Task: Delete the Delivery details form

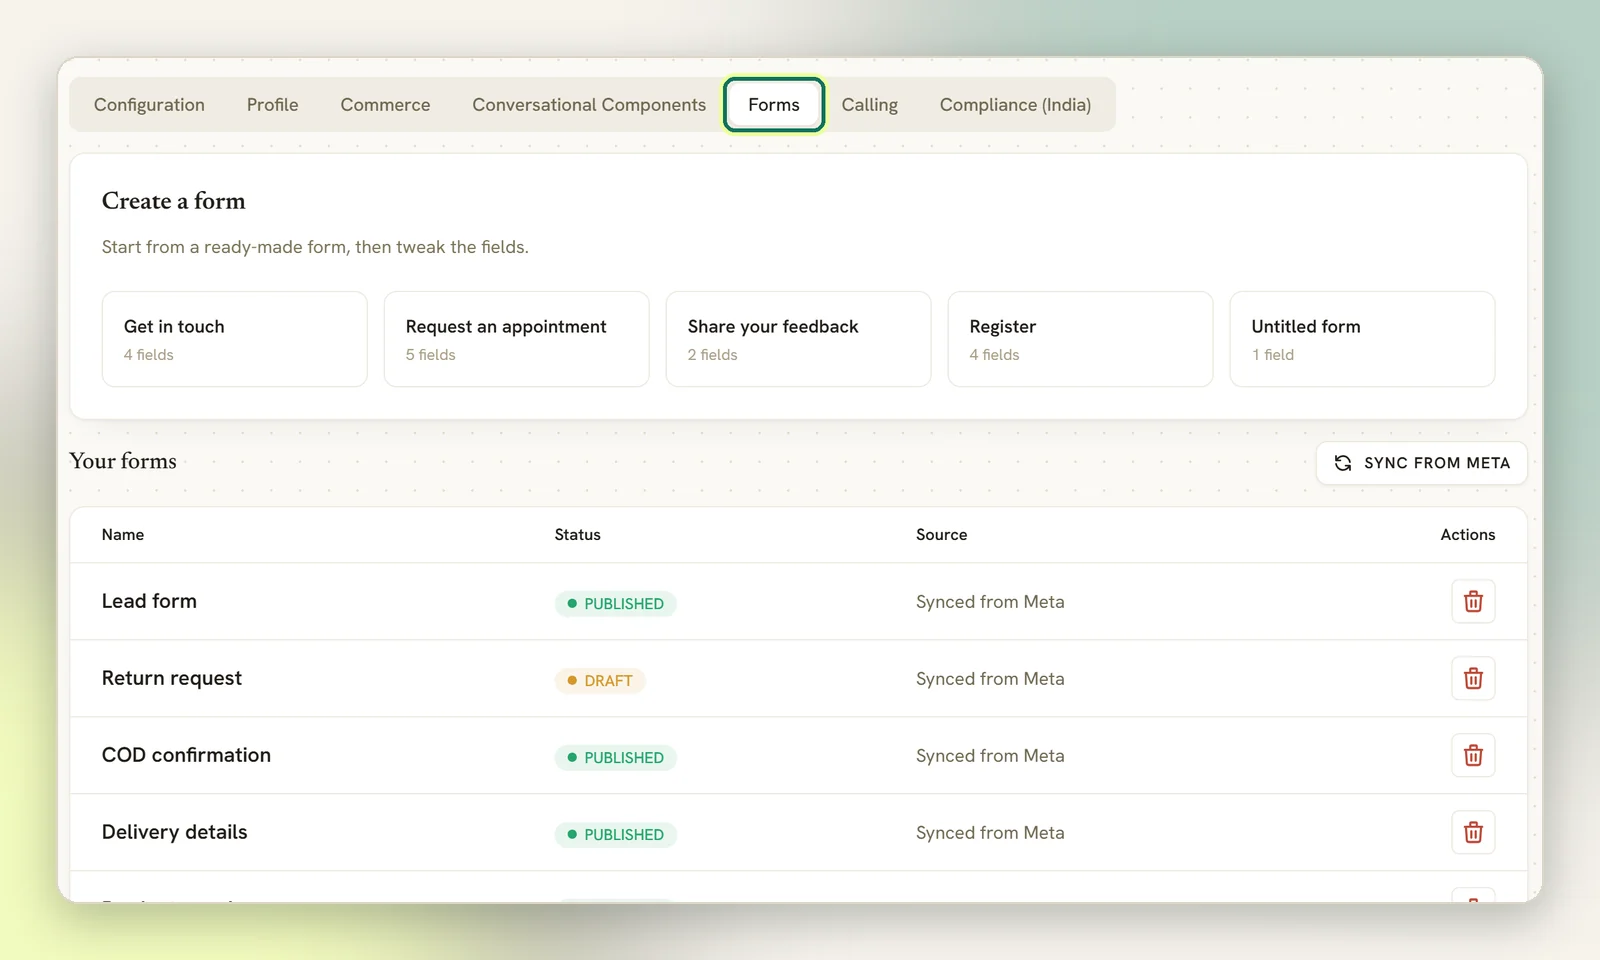Action: (1473, 832)
